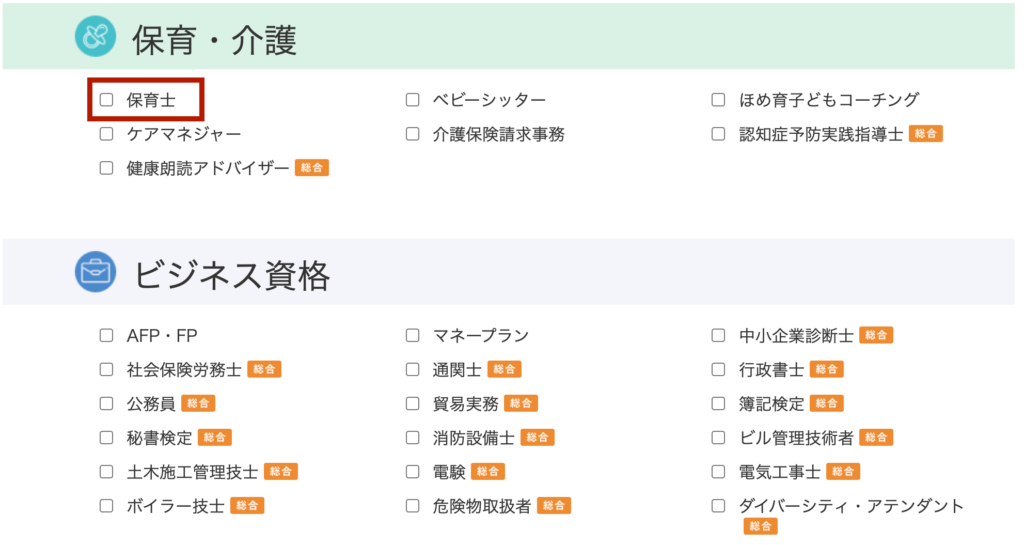
Task: Click the 総合 badge next to 認知症予防実践指導士
Action: [925, 134]
